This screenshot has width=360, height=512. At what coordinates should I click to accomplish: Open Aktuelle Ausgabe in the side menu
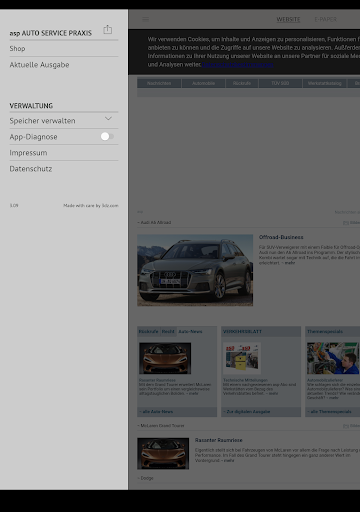point(64,65)
